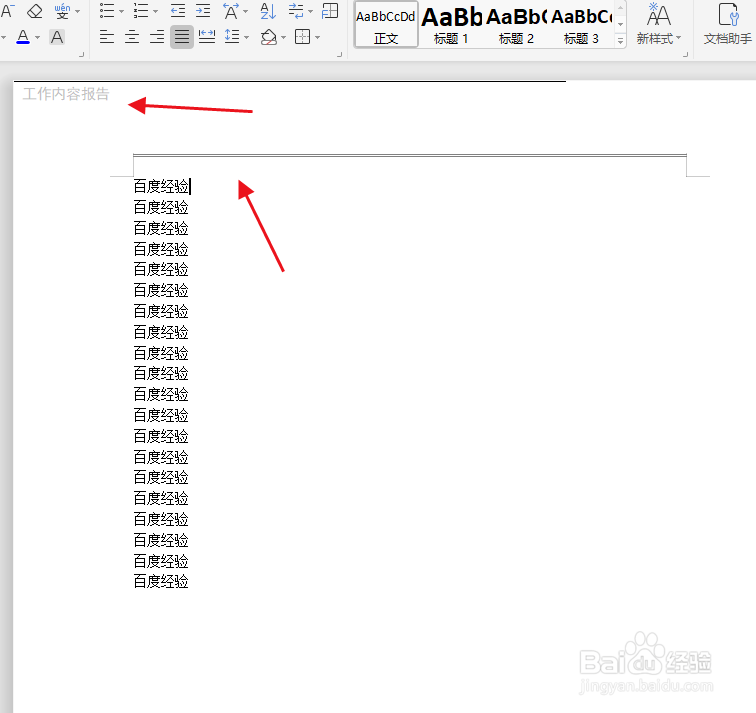Apply distributed alignment to paragraph

pyautogui.click(x=207, y=37)
